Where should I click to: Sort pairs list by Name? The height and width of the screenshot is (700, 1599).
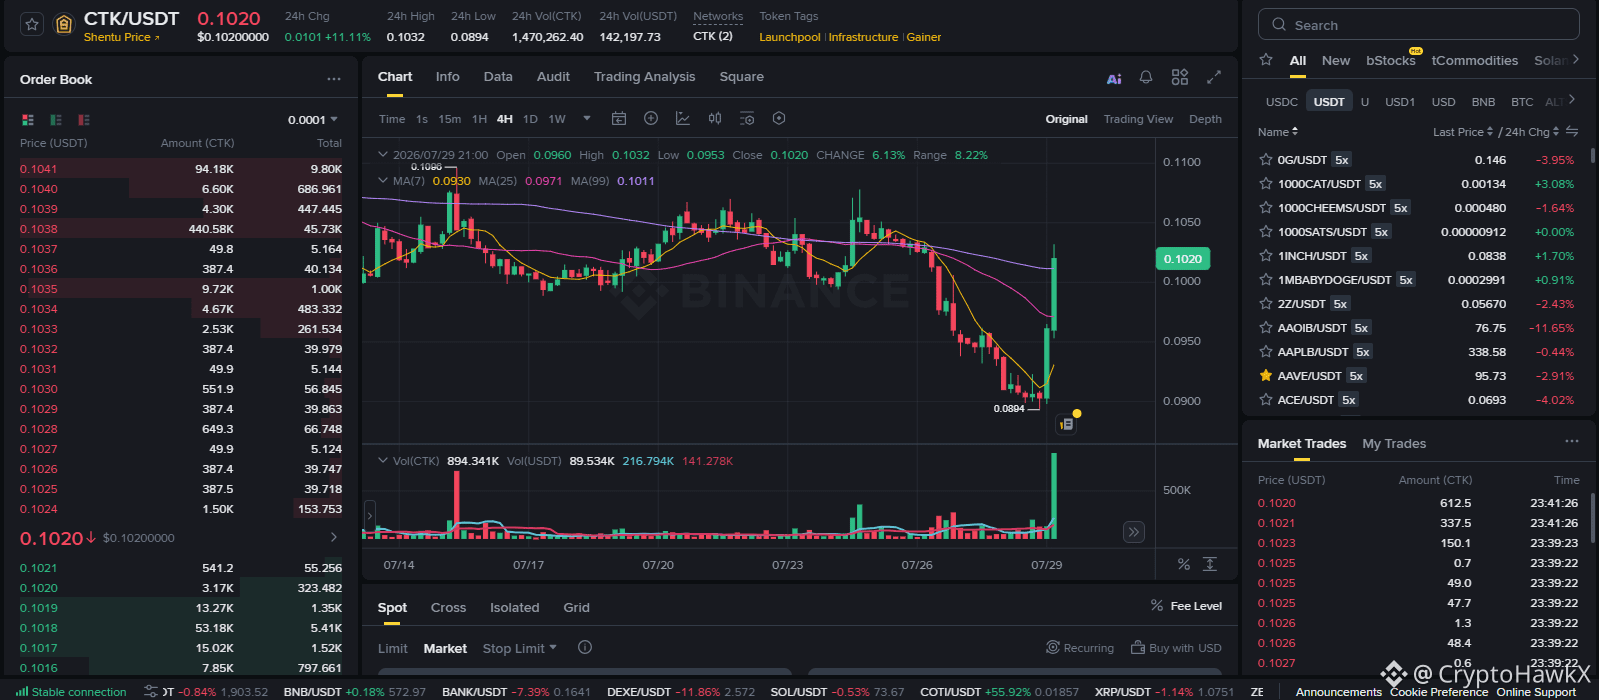1278,132
